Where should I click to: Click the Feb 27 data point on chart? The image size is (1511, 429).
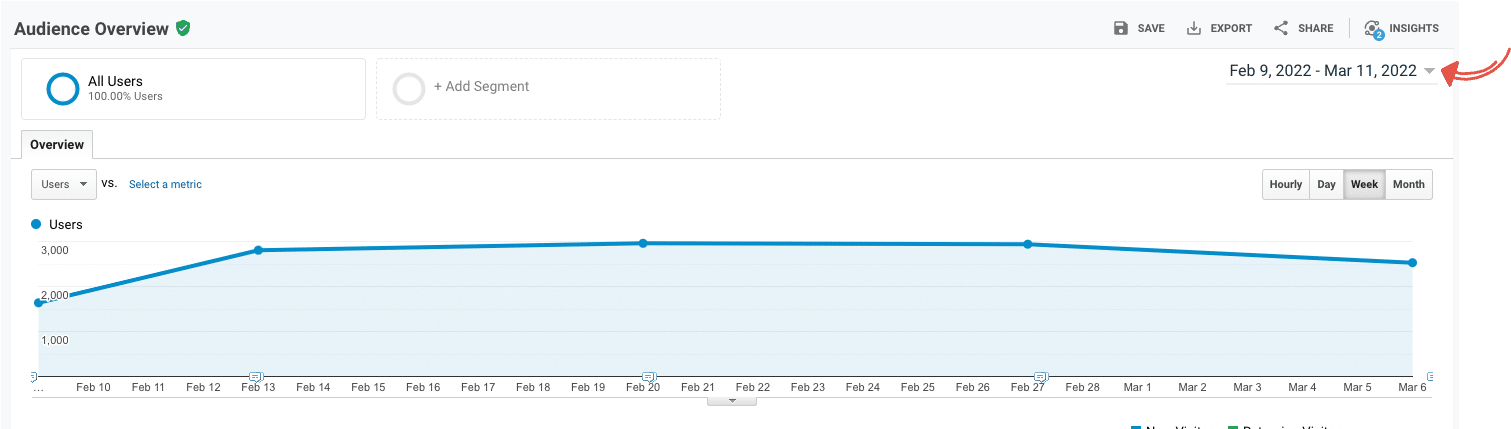click(x=1028, y=244)
